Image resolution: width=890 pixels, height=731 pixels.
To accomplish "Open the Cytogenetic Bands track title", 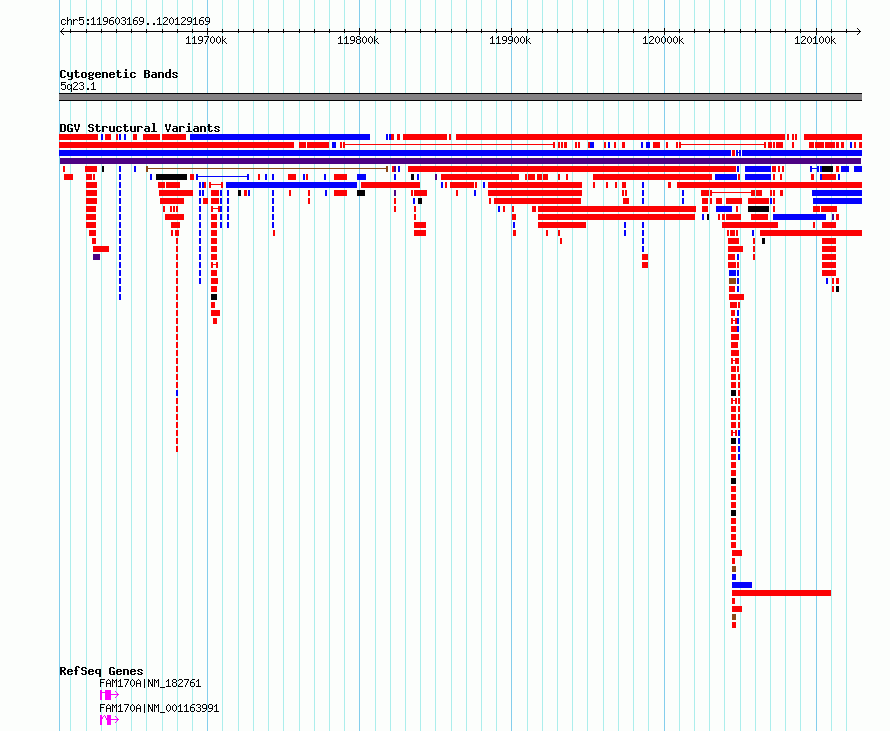I will [x=119, y=74].
